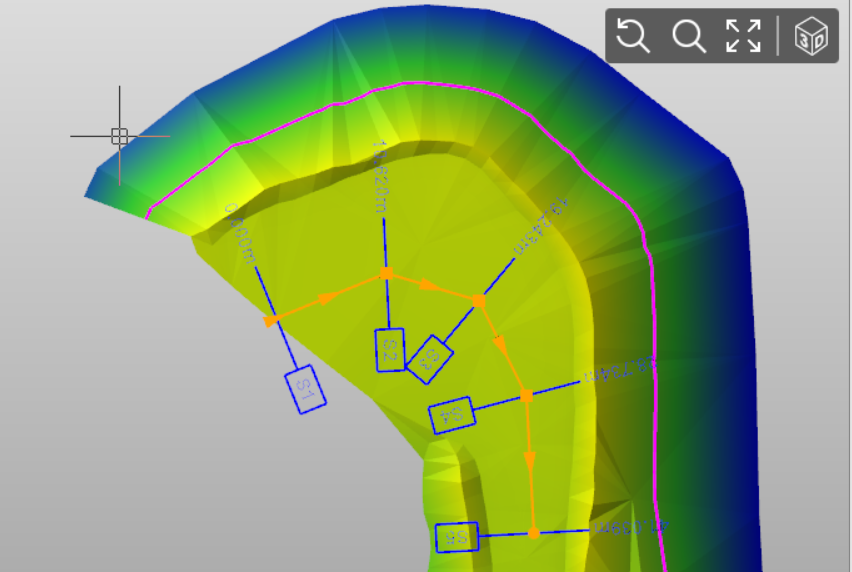
Task: Click the magnifier zoom tool
Action: point(688,37)
